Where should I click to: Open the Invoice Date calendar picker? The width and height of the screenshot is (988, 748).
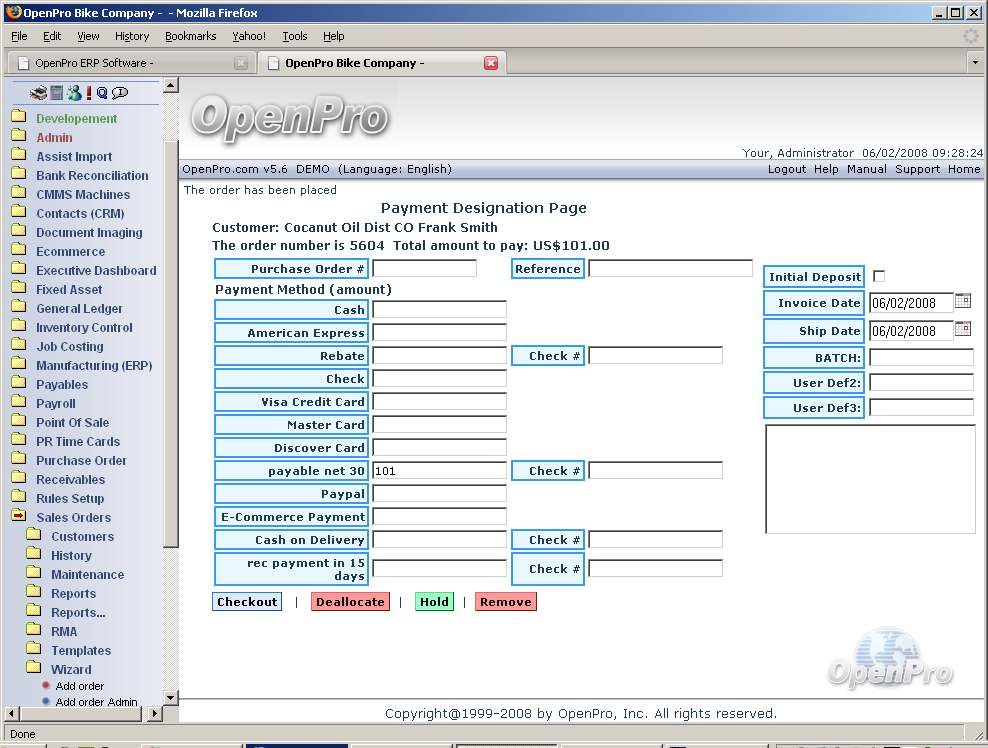(963, 301)
